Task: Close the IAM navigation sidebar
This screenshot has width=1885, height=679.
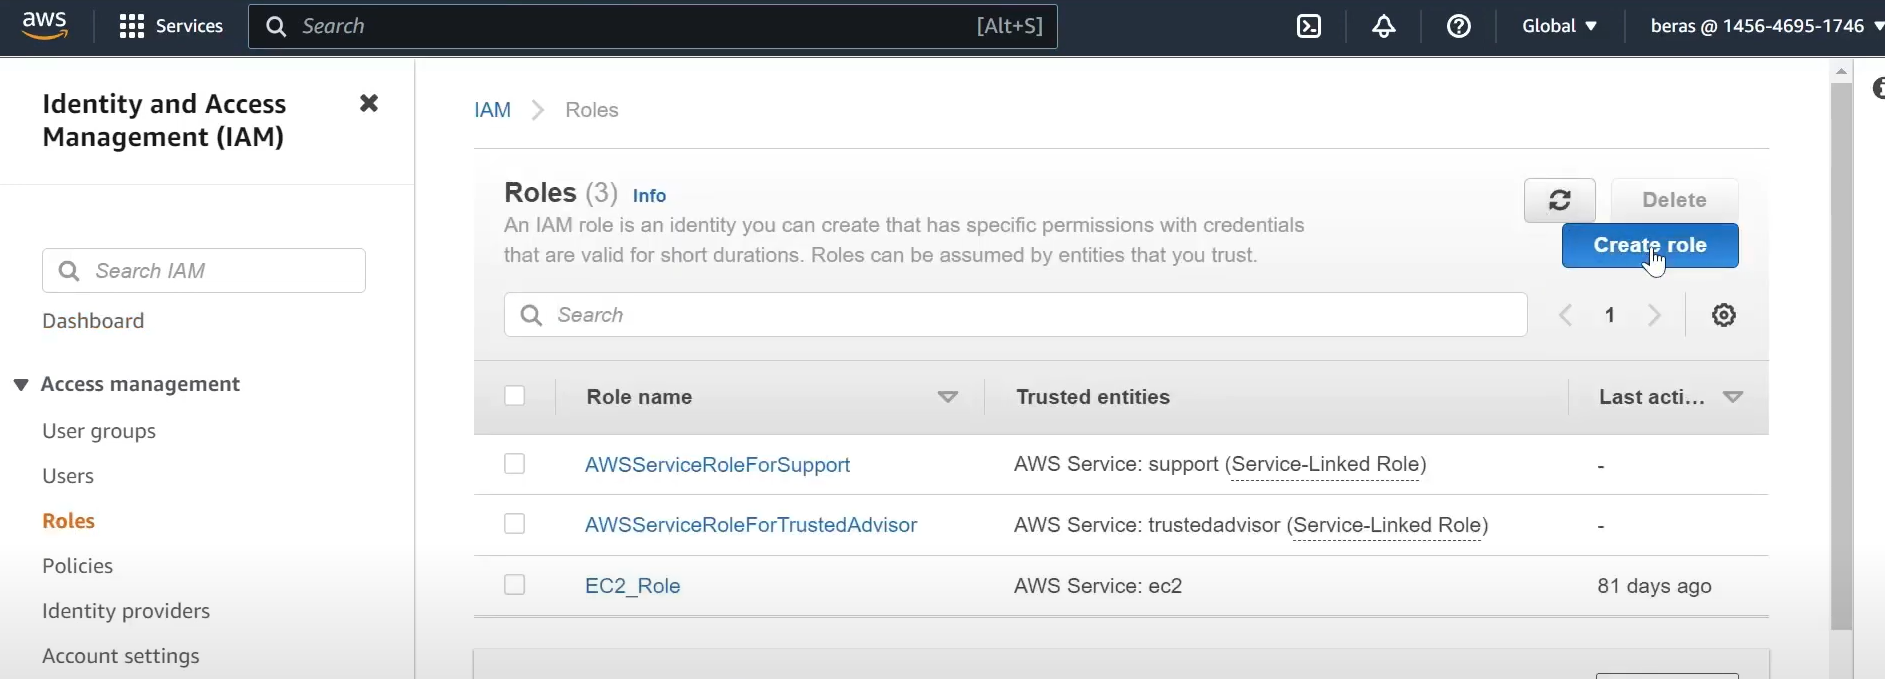Action: click(369, 103)
